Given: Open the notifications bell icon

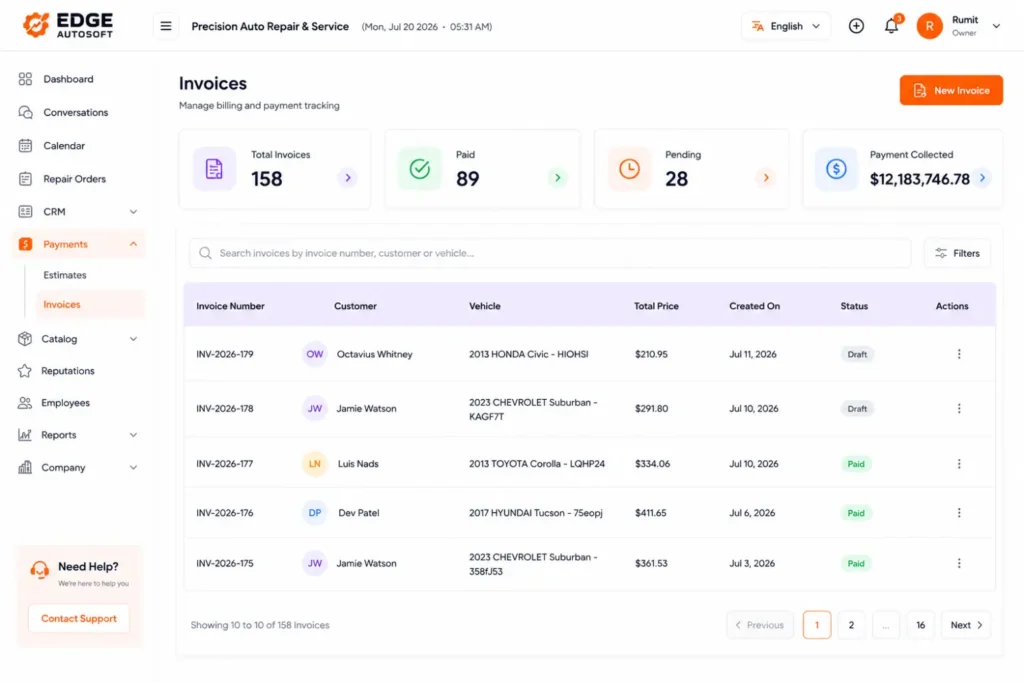Looking at the screenshot, I should [891, 26].
